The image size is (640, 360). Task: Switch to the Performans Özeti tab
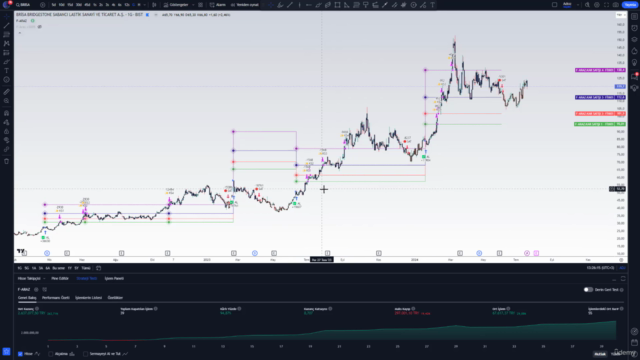point(56,298)
